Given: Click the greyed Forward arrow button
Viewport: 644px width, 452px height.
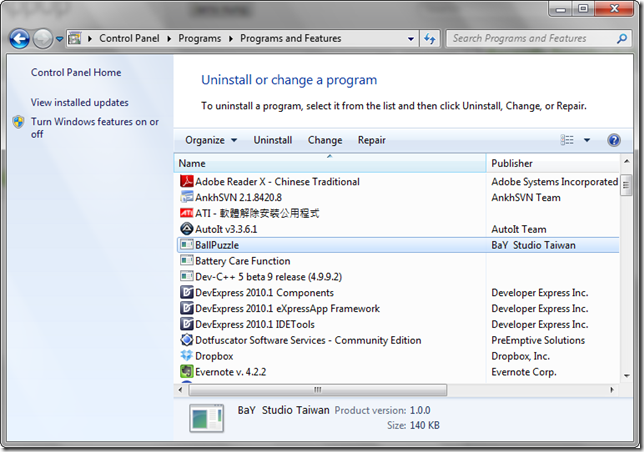Looking at the screenshot, I should click(43, 39).
